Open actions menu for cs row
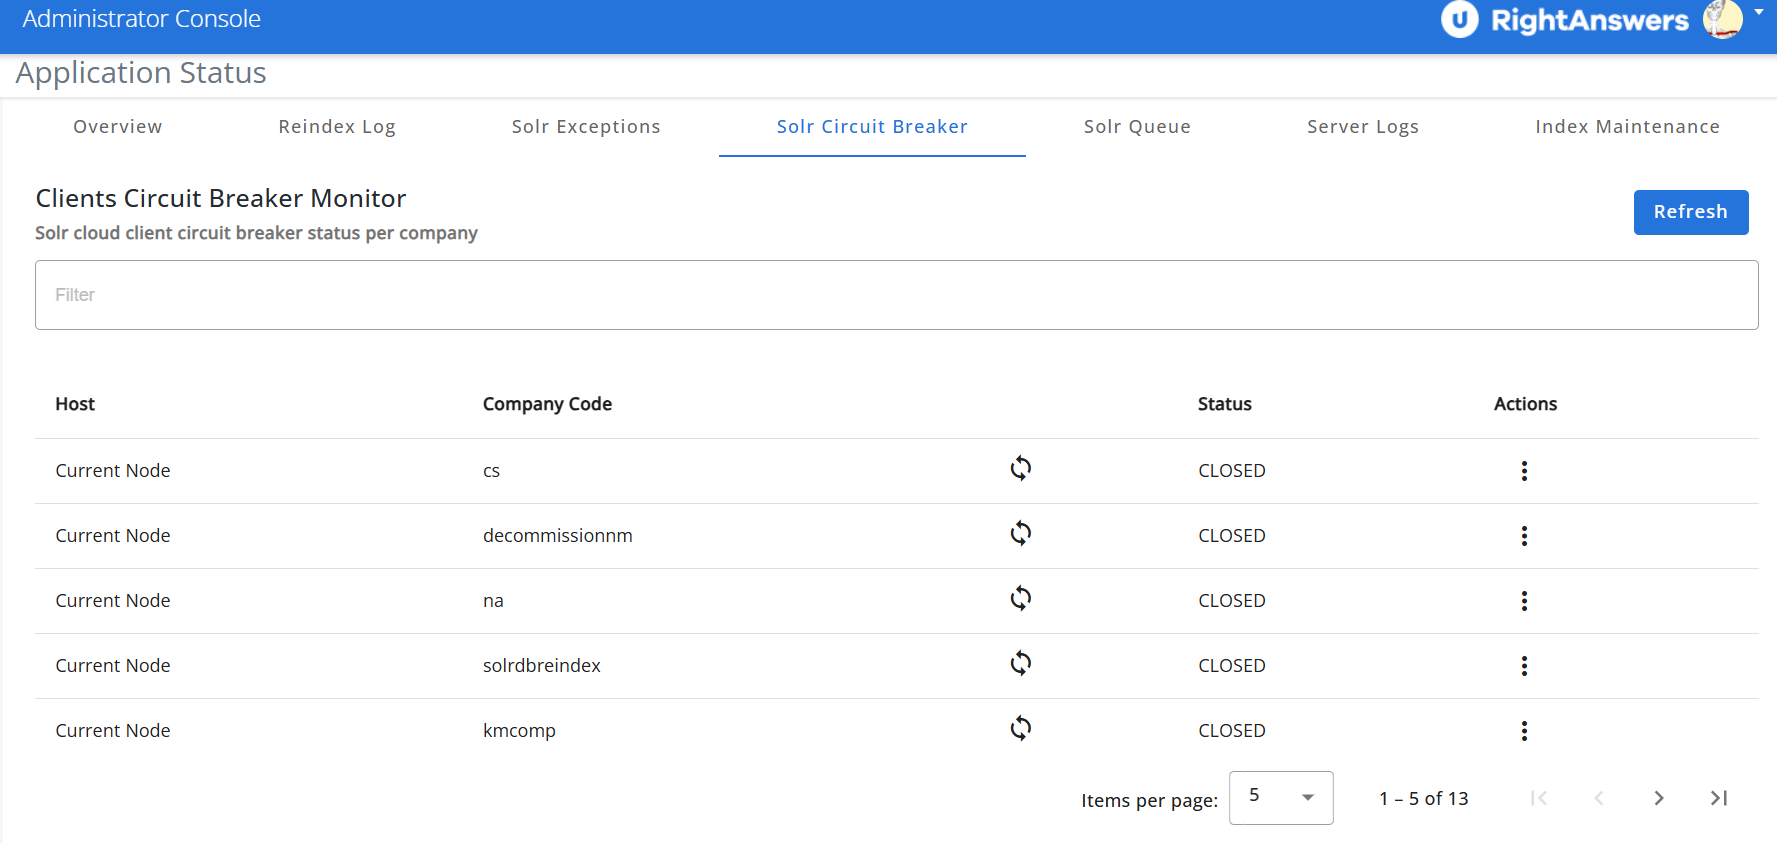 (x=1524, y=471)
